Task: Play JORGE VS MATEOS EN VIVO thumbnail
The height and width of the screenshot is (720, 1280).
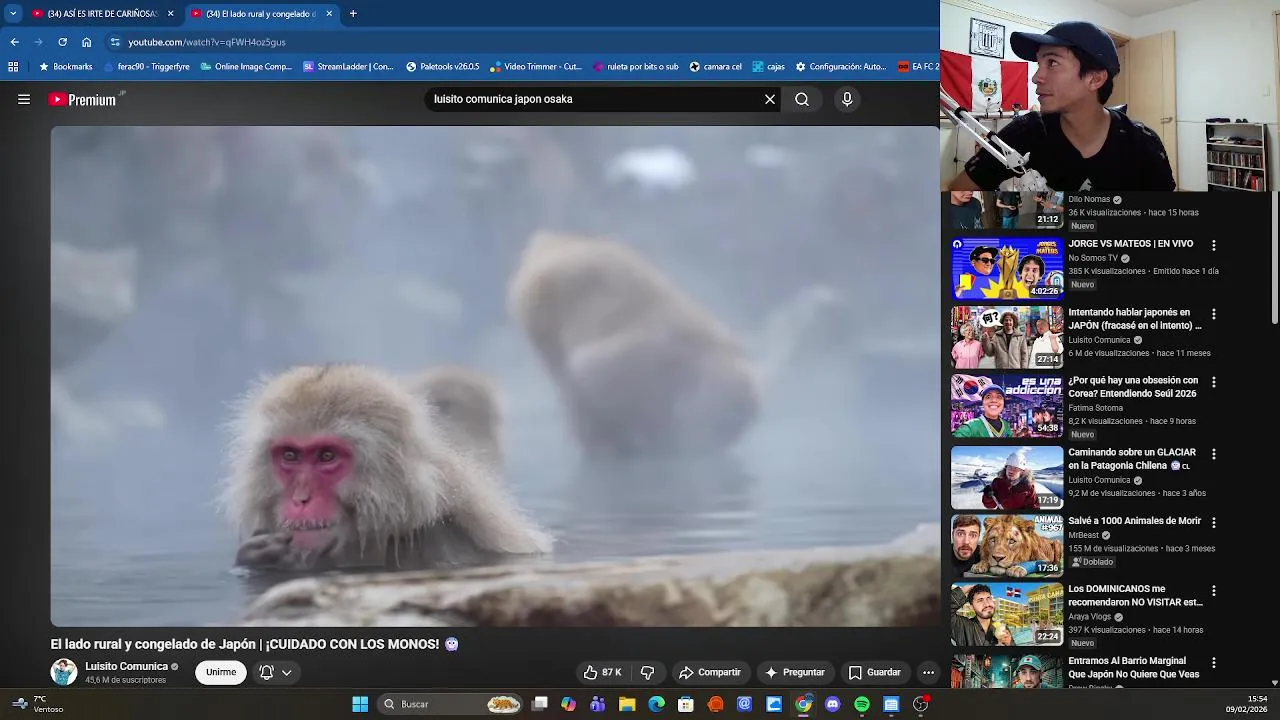Action: tap(1007, 268)
